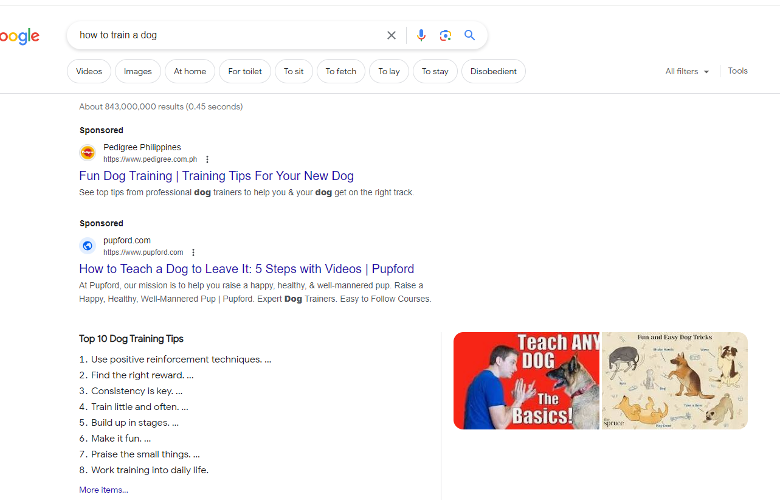Open three-dot menu beside pedigree.com.ph URL
This screenshot has width=780, height=500.
(x=207, y=159)
